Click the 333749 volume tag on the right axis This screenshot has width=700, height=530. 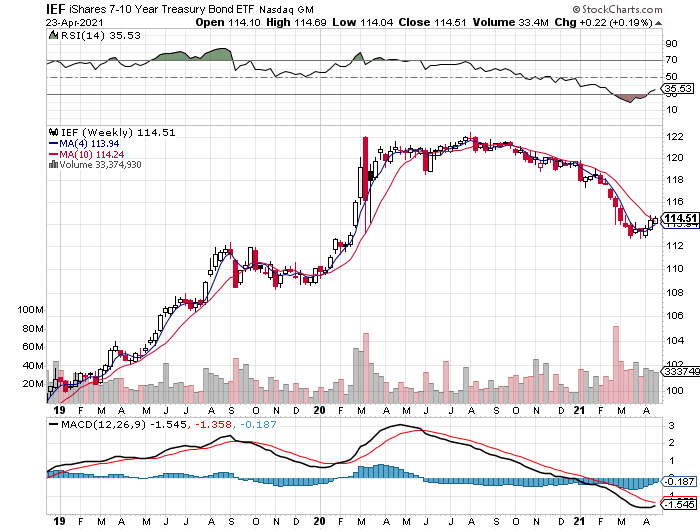681,371
